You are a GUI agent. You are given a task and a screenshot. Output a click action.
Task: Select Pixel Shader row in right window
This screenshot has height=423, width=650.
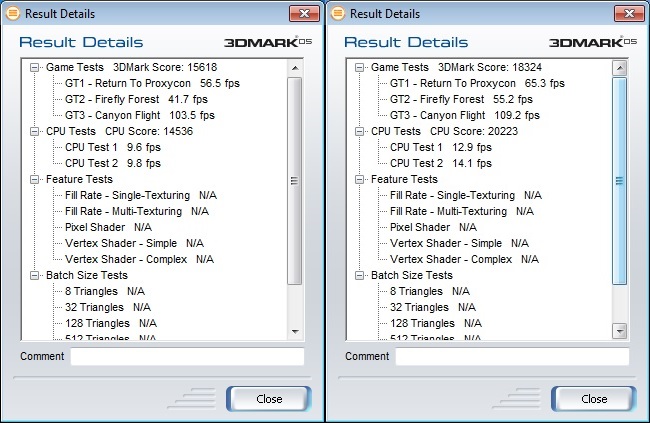(x=434, y=227)
